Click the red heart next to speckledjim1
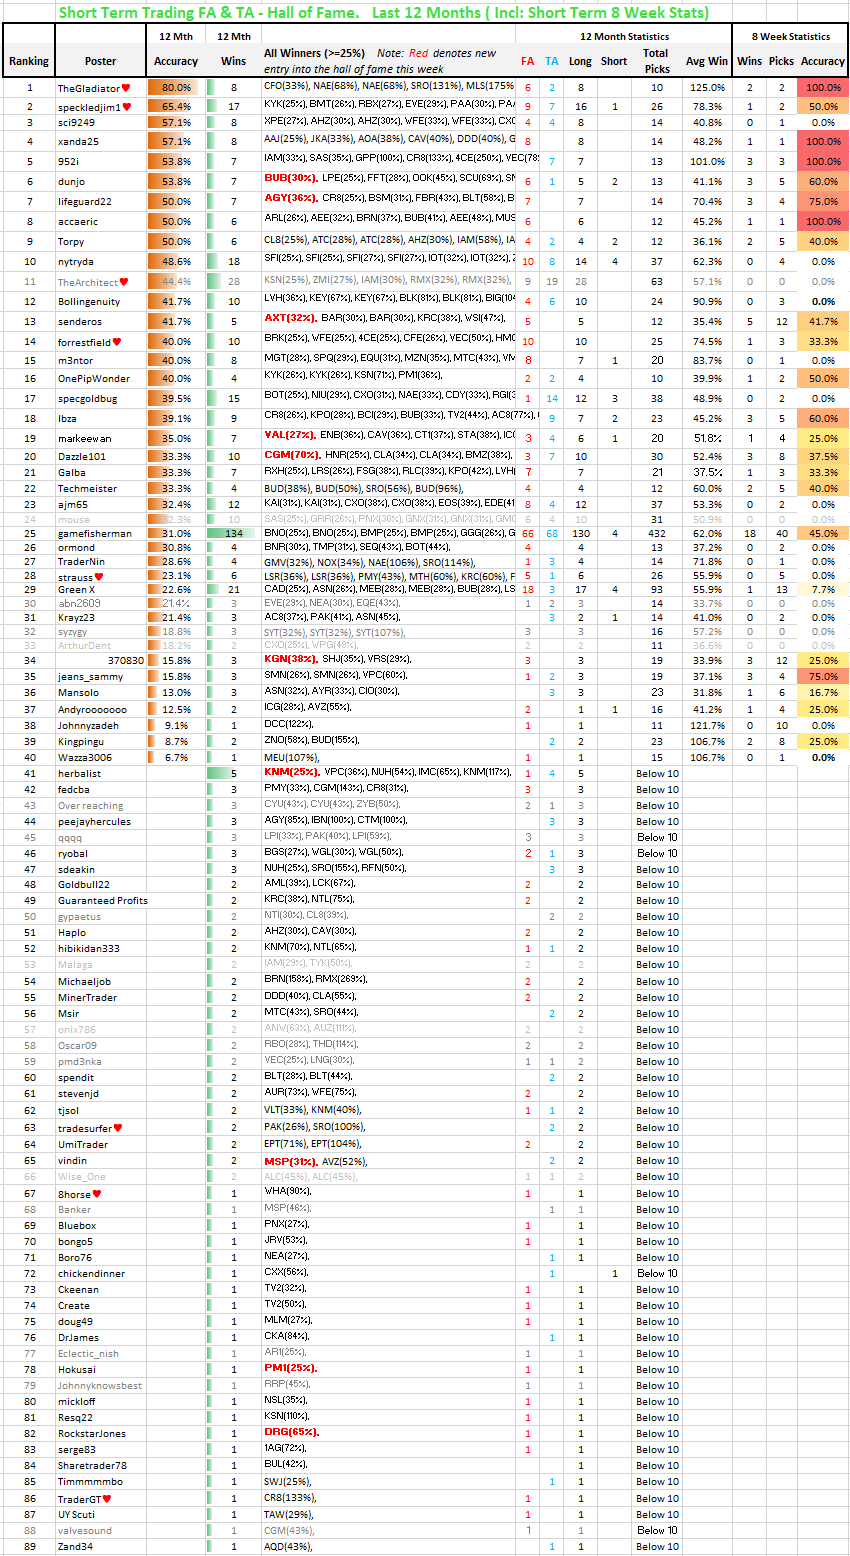Image resolution: width=850 pixels, height=1556 pixels. 126,106
